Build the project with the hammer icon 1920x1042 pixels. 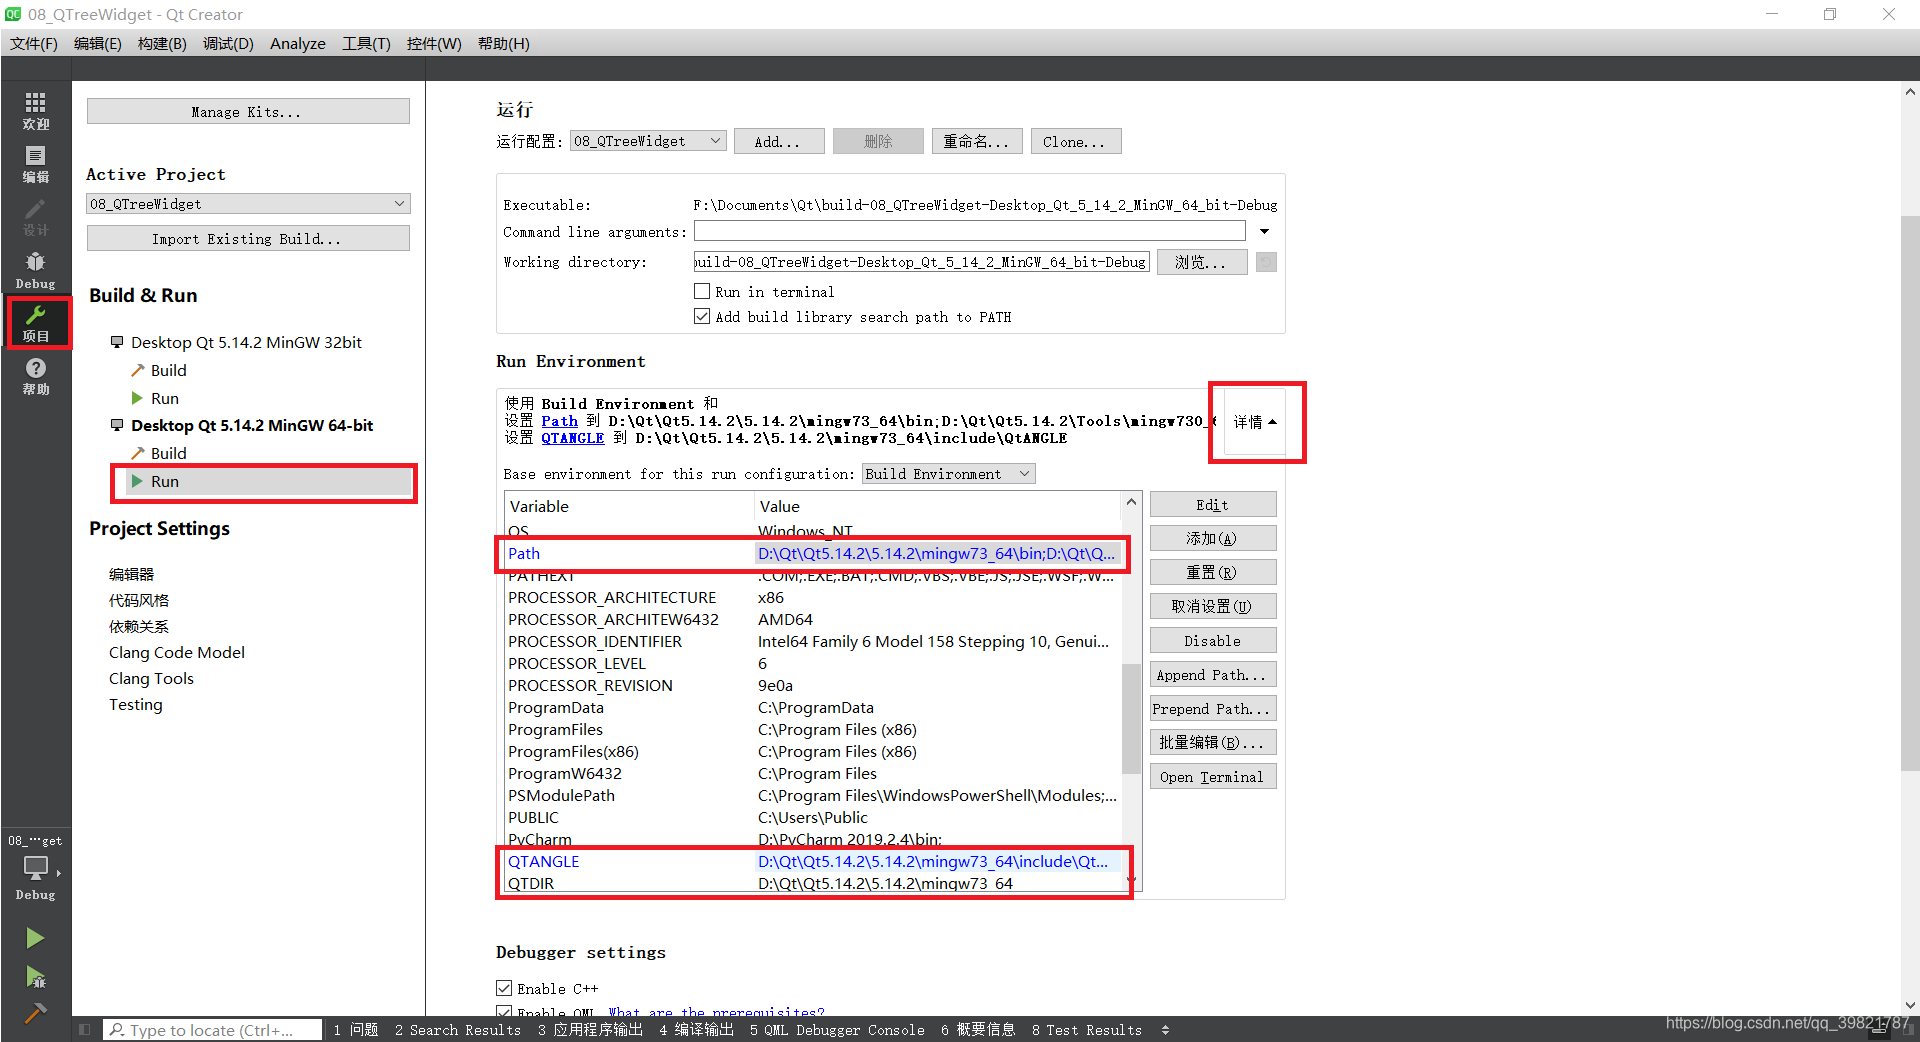click(35, 1012)
